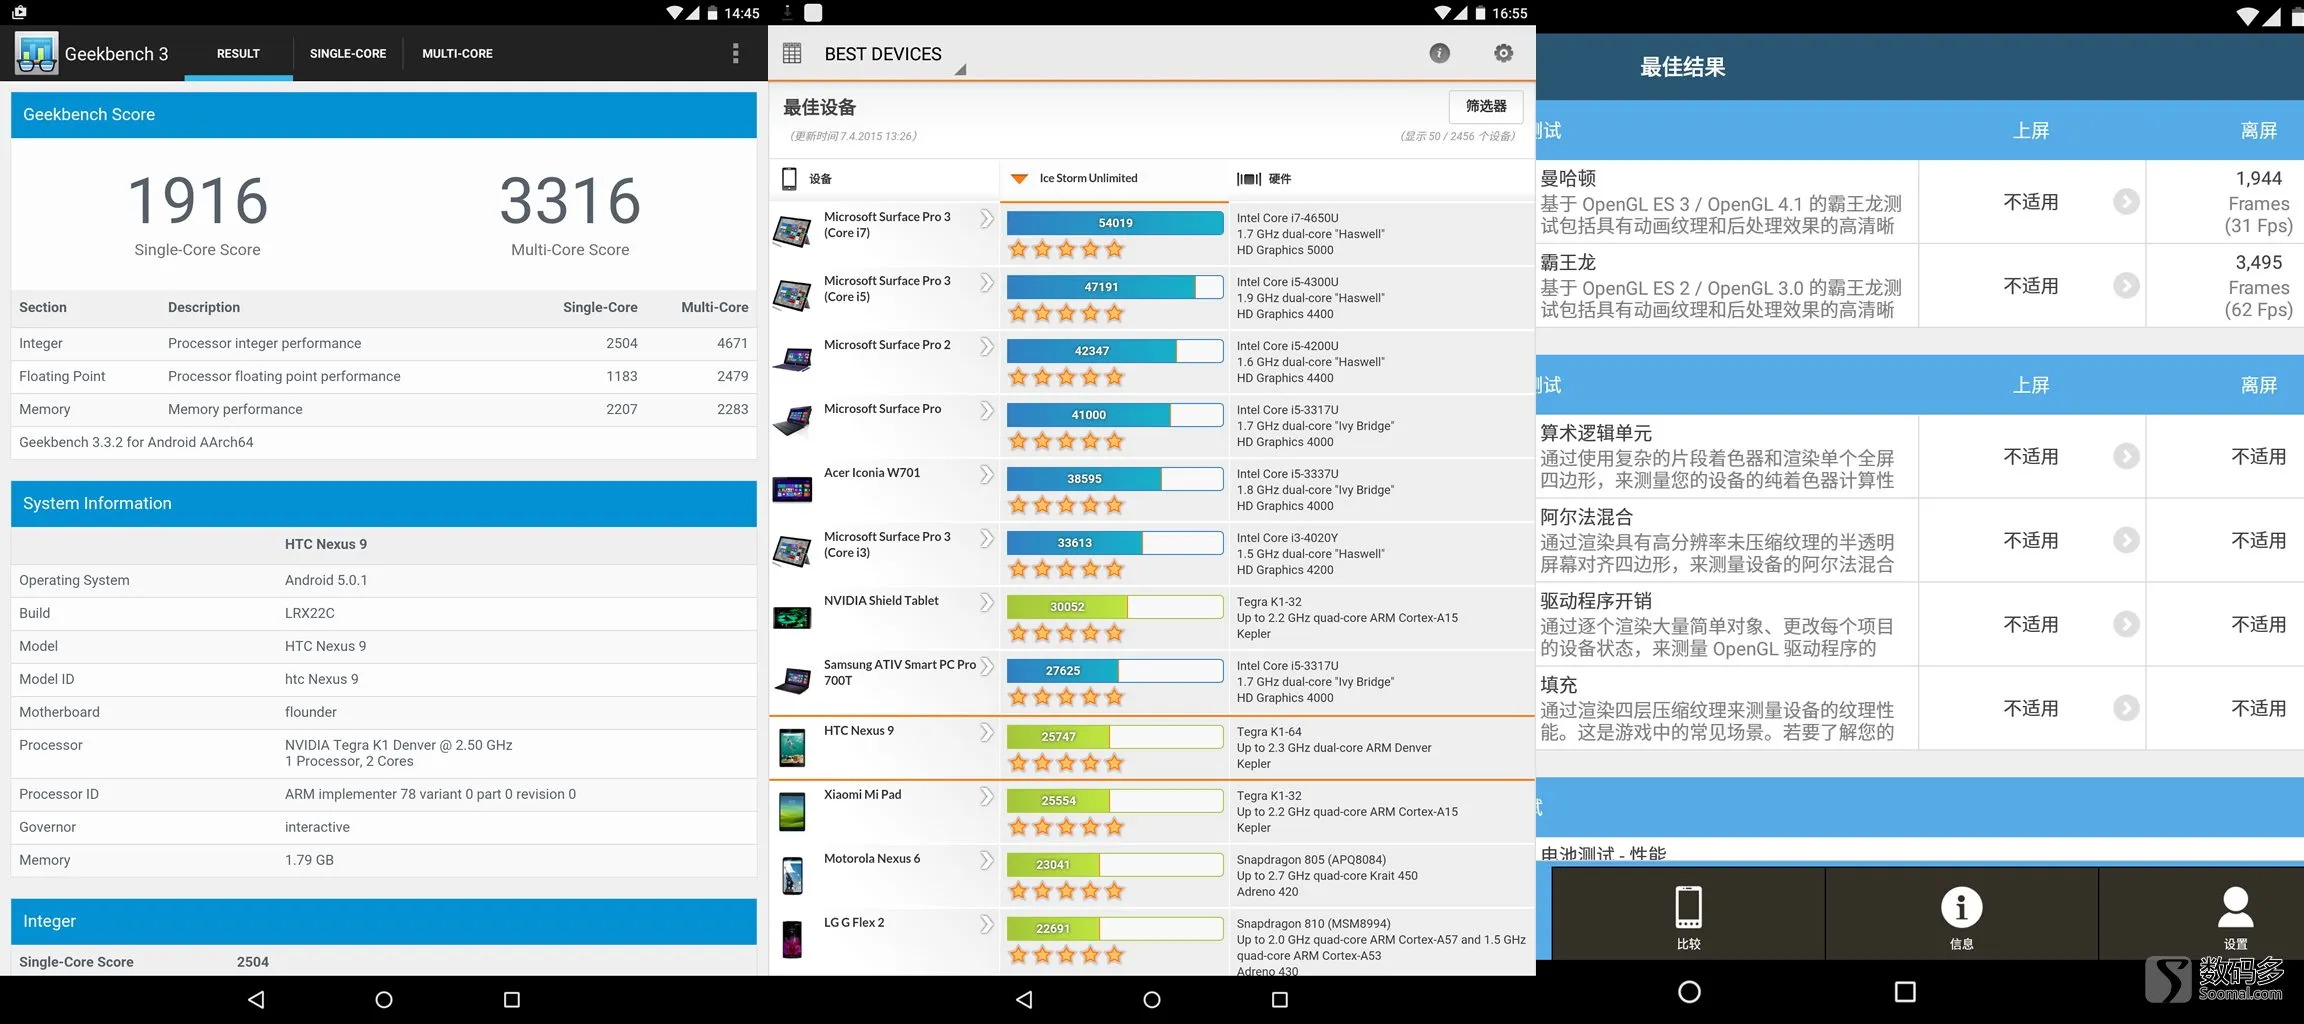The image size is (2304, 1024).
Task: Tap the 霸王龙 row arrow circle
Action: pos(2126,286)
